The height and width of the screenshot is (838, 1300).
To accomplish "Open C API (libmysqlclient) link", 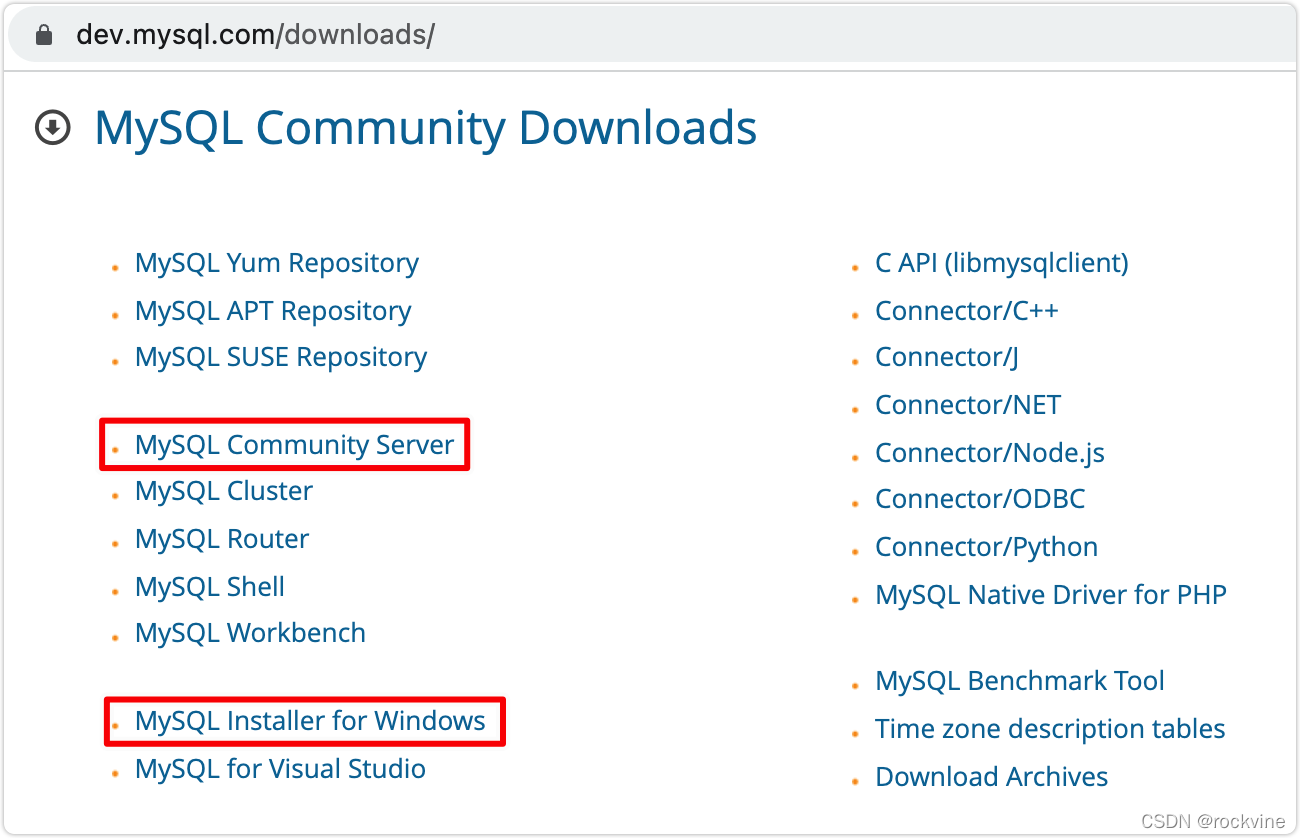I will [x=1002, y=263].
